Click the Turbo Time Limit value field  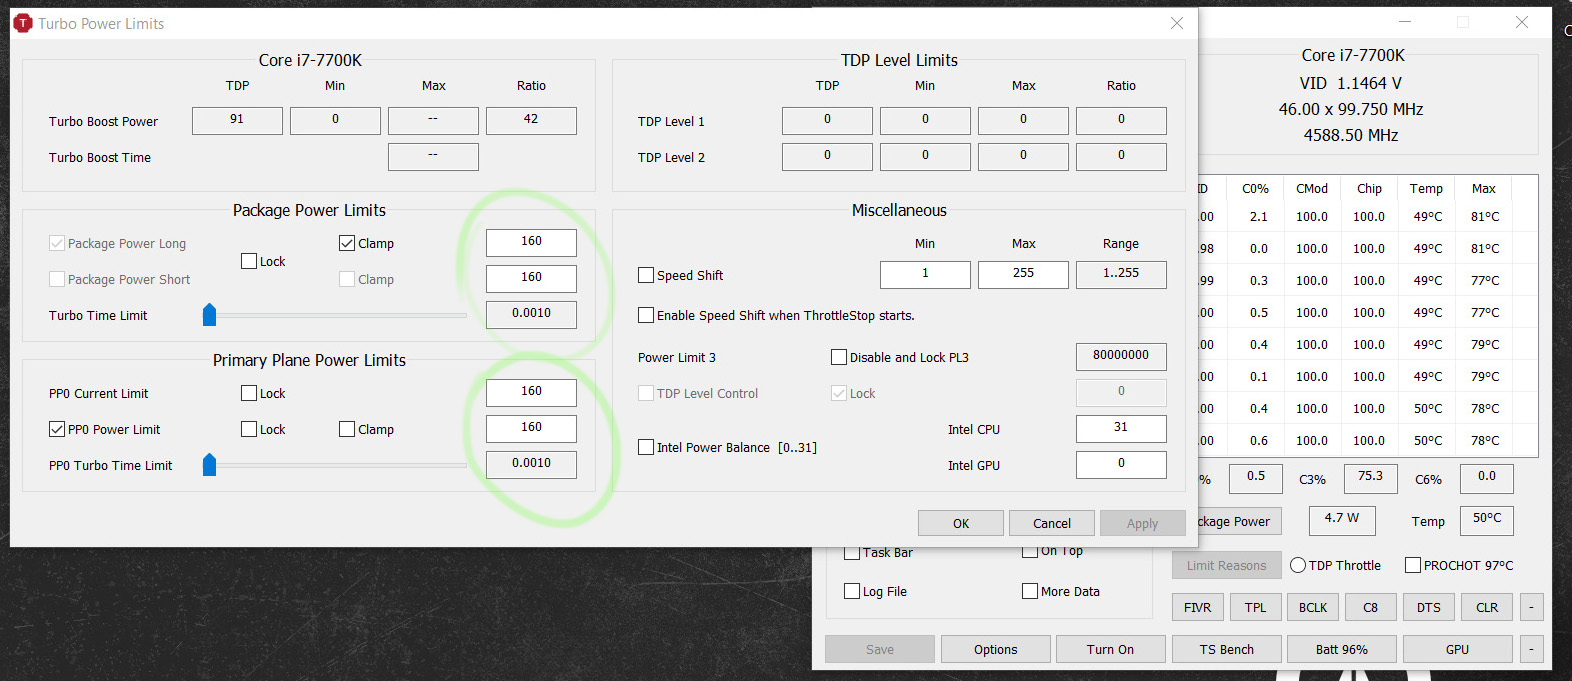tap(531, 314)
